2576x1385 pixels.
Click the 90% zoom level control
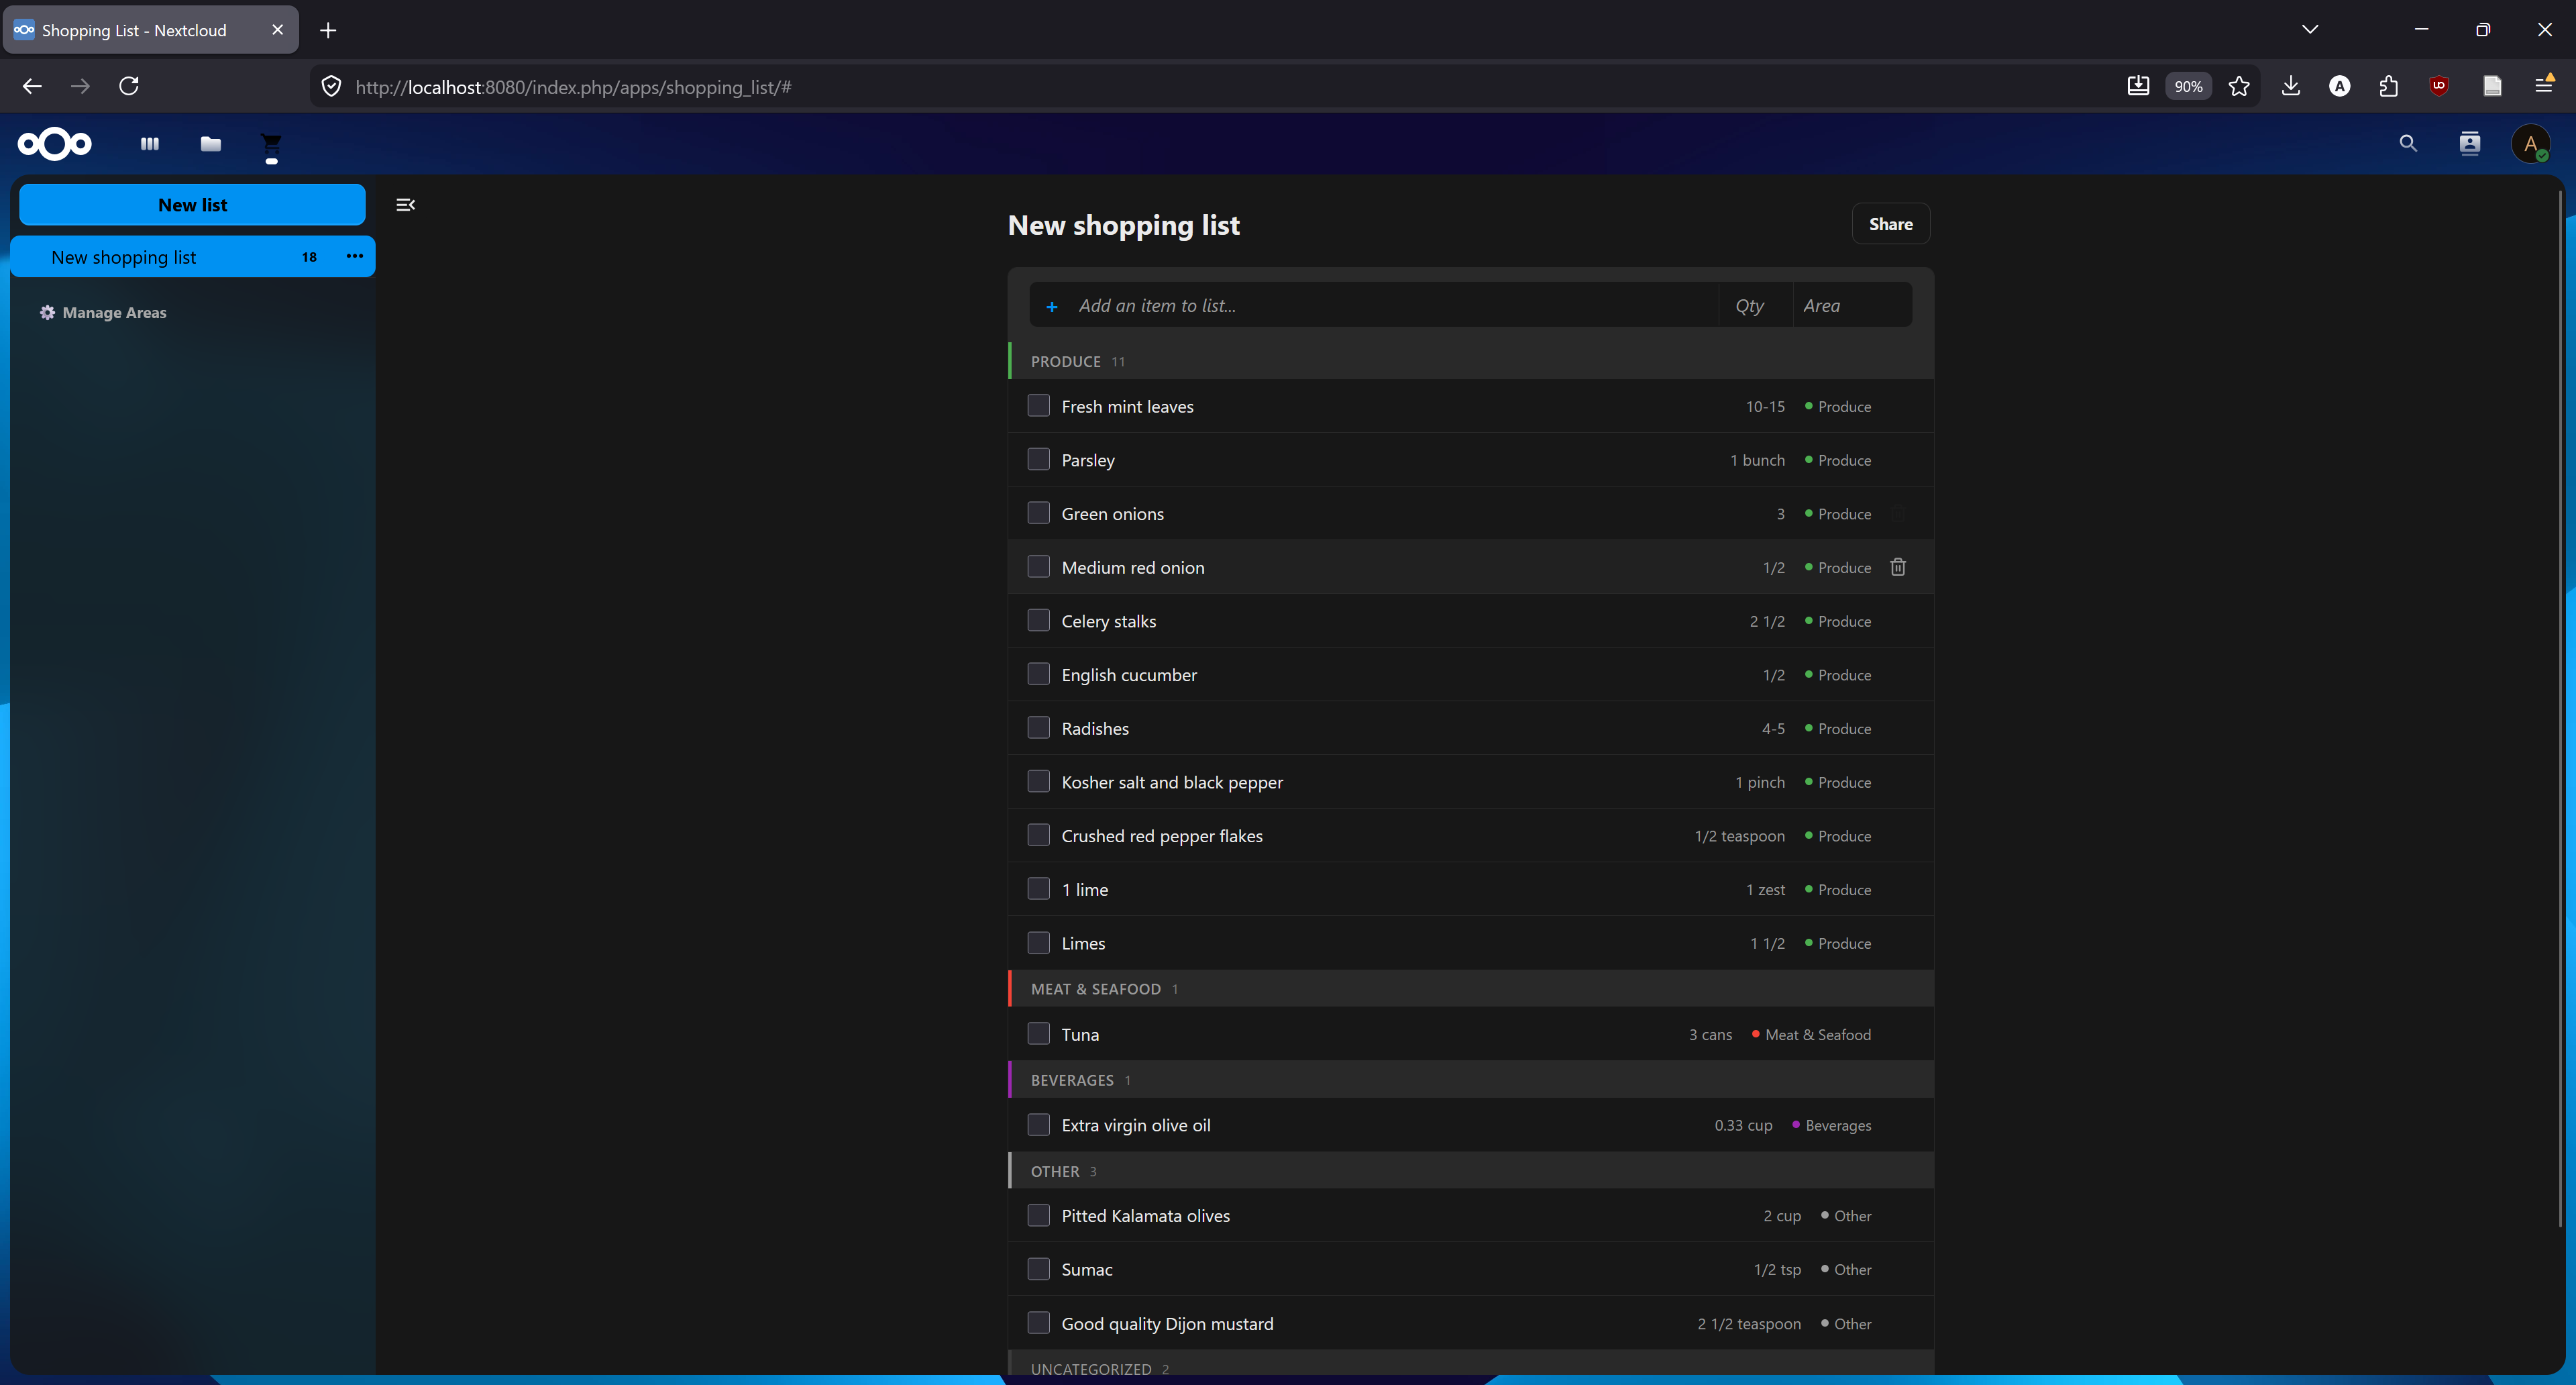[2188, 86]
